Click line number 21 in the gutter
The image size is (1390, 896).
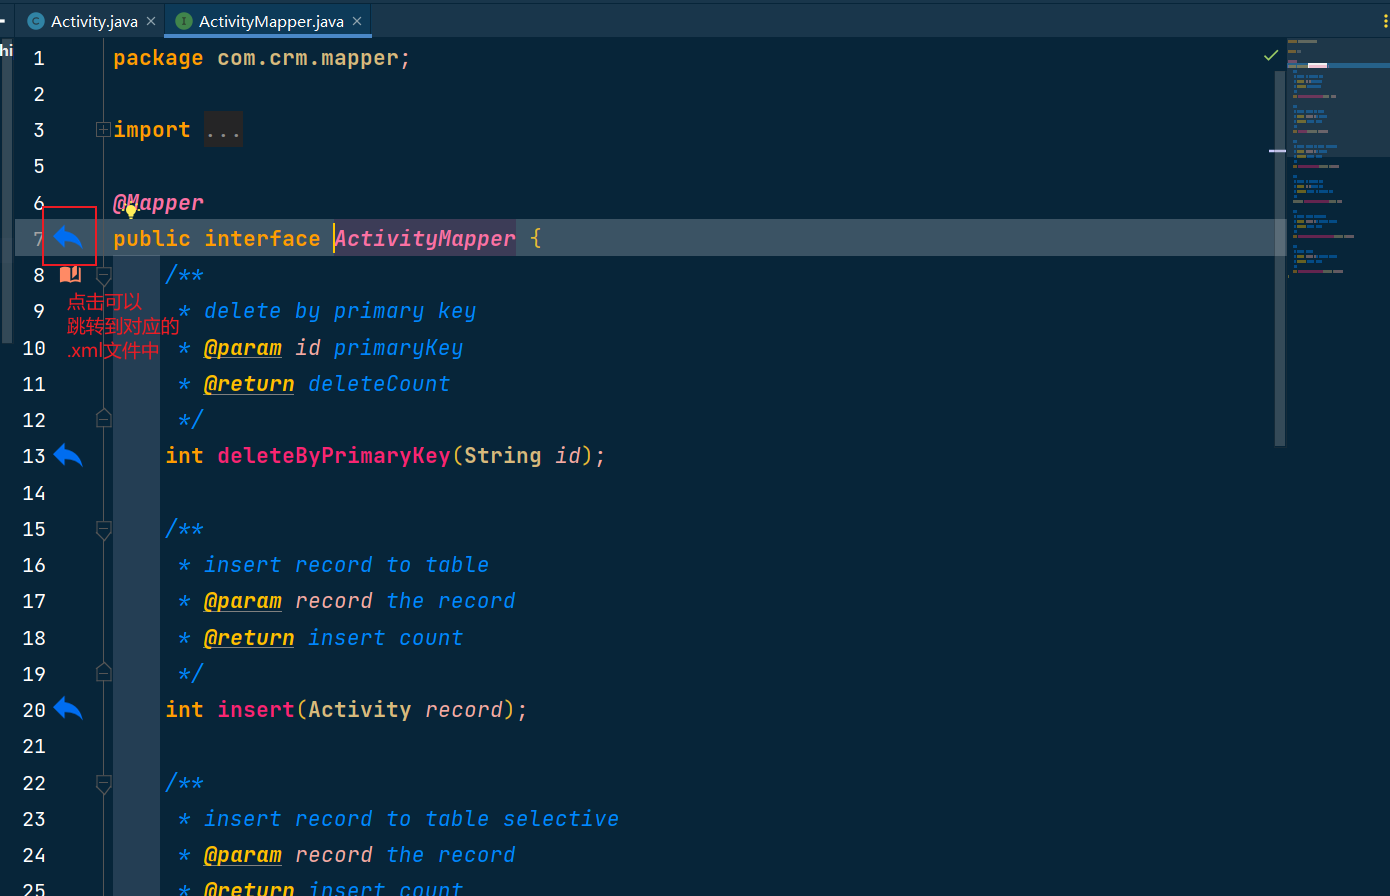click(34, 746)
